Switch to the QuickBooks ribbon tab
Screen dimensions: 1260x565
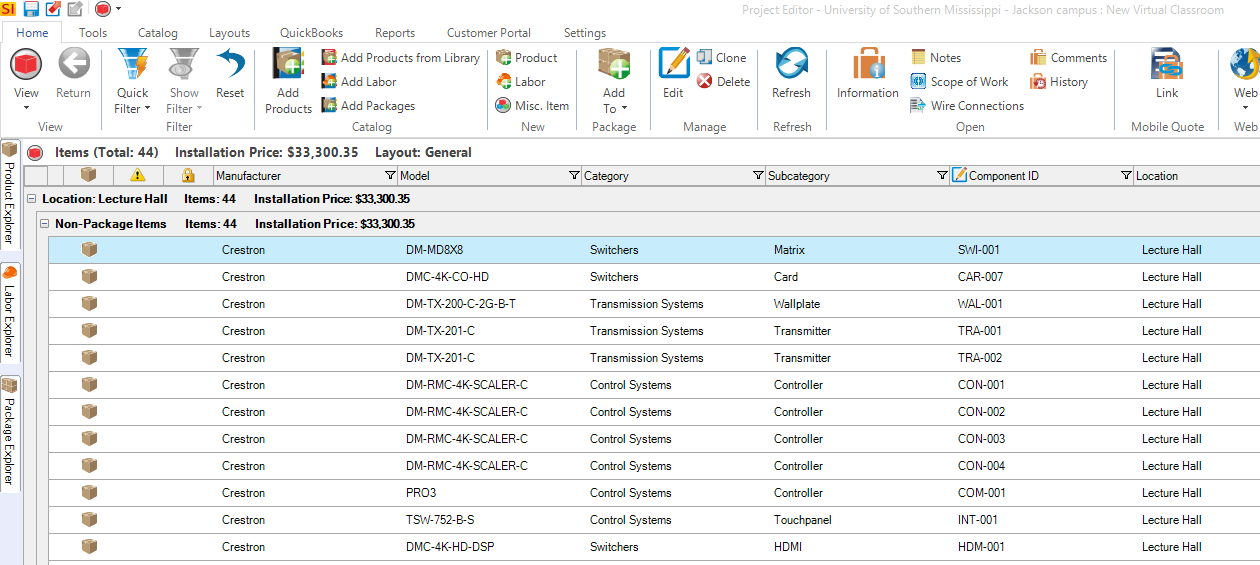click(x=311, y=33)
